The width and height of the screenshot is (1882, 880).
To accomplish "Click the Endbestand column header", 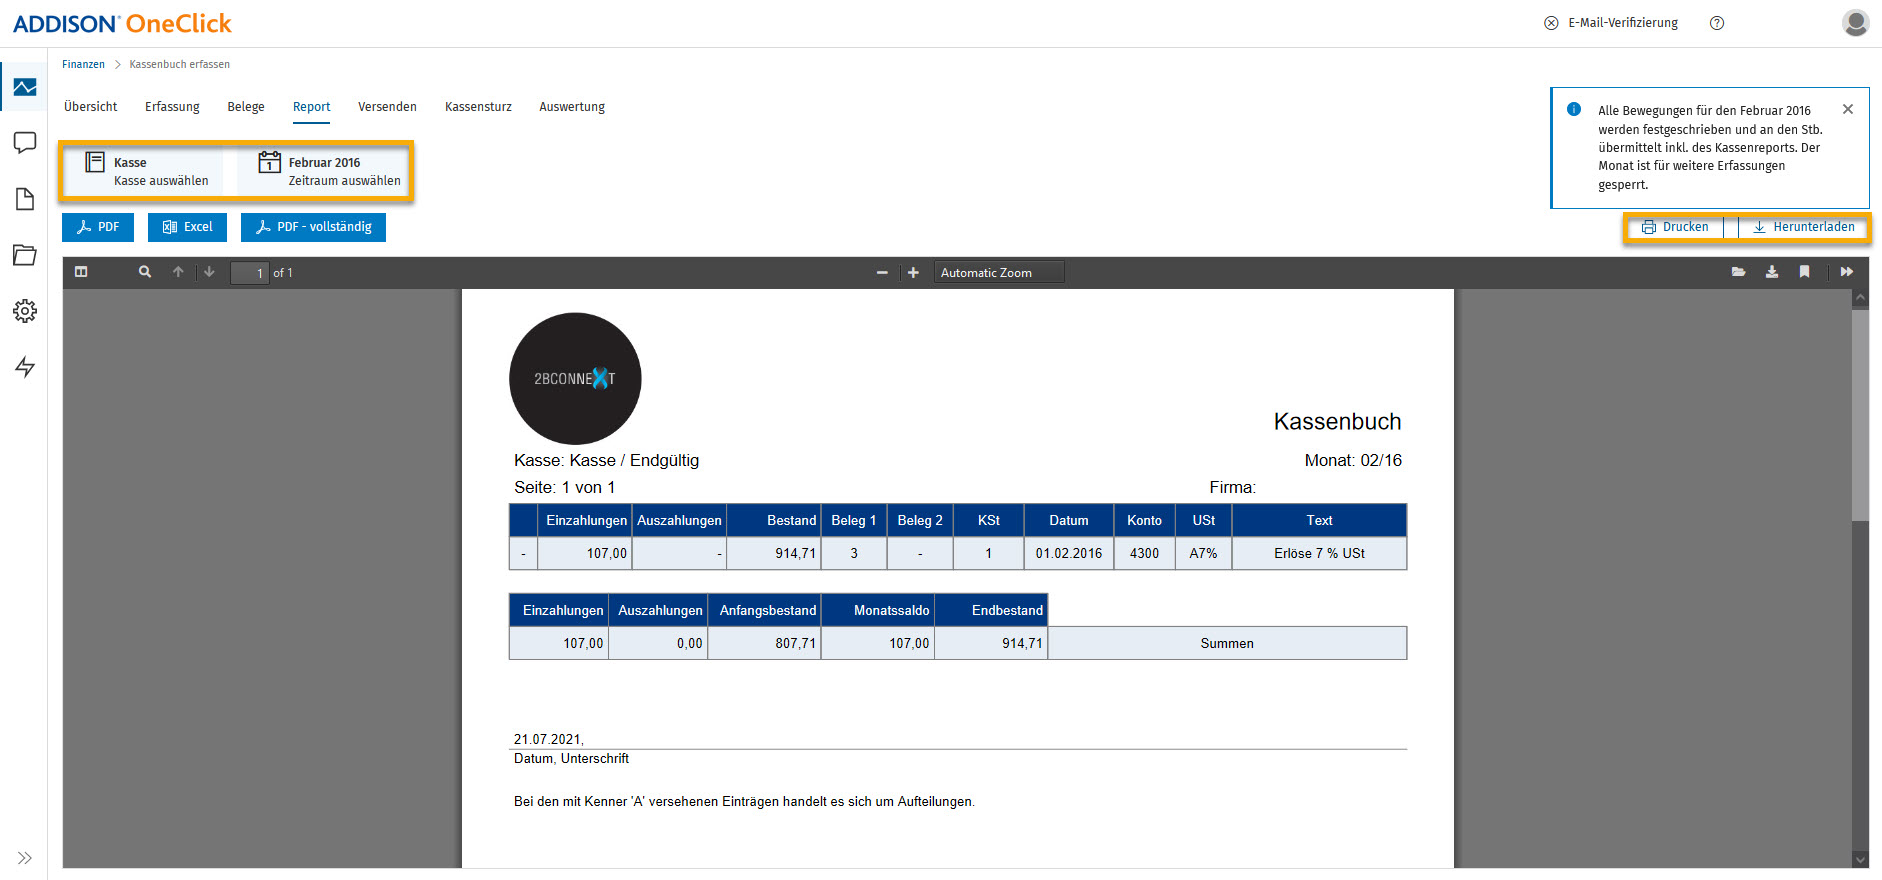I will point(991,610).
